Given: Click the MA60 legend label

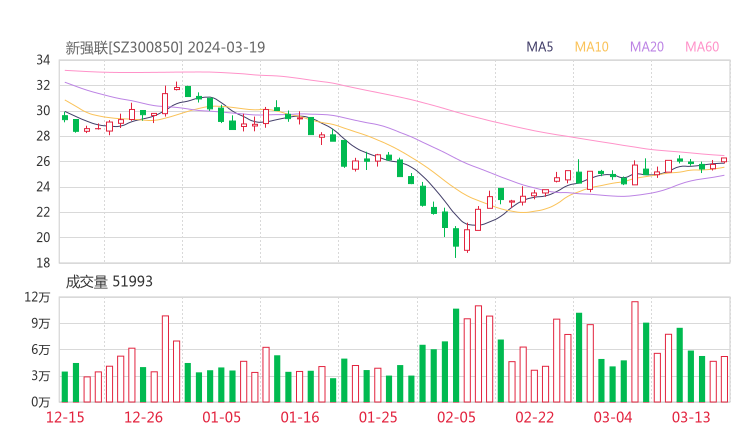Looking at the screenshot, I should click(x=702, y=47).
